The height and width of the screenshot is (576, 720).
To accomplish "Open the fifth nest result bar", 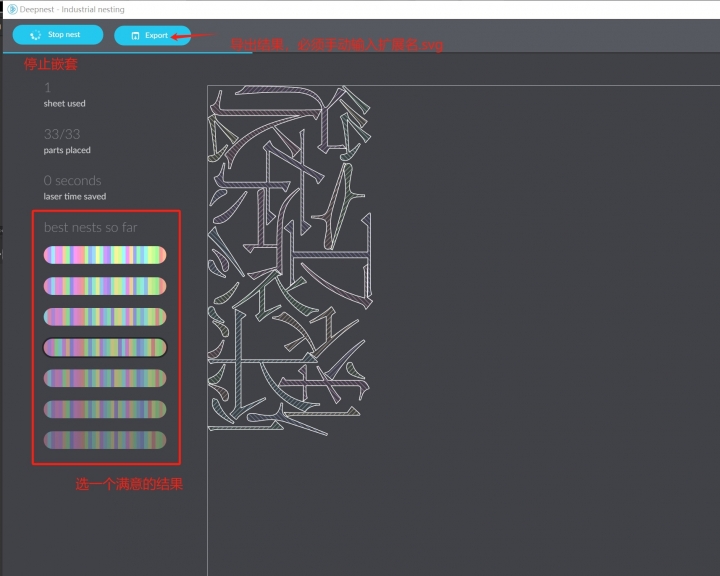I will coord(104,378).
